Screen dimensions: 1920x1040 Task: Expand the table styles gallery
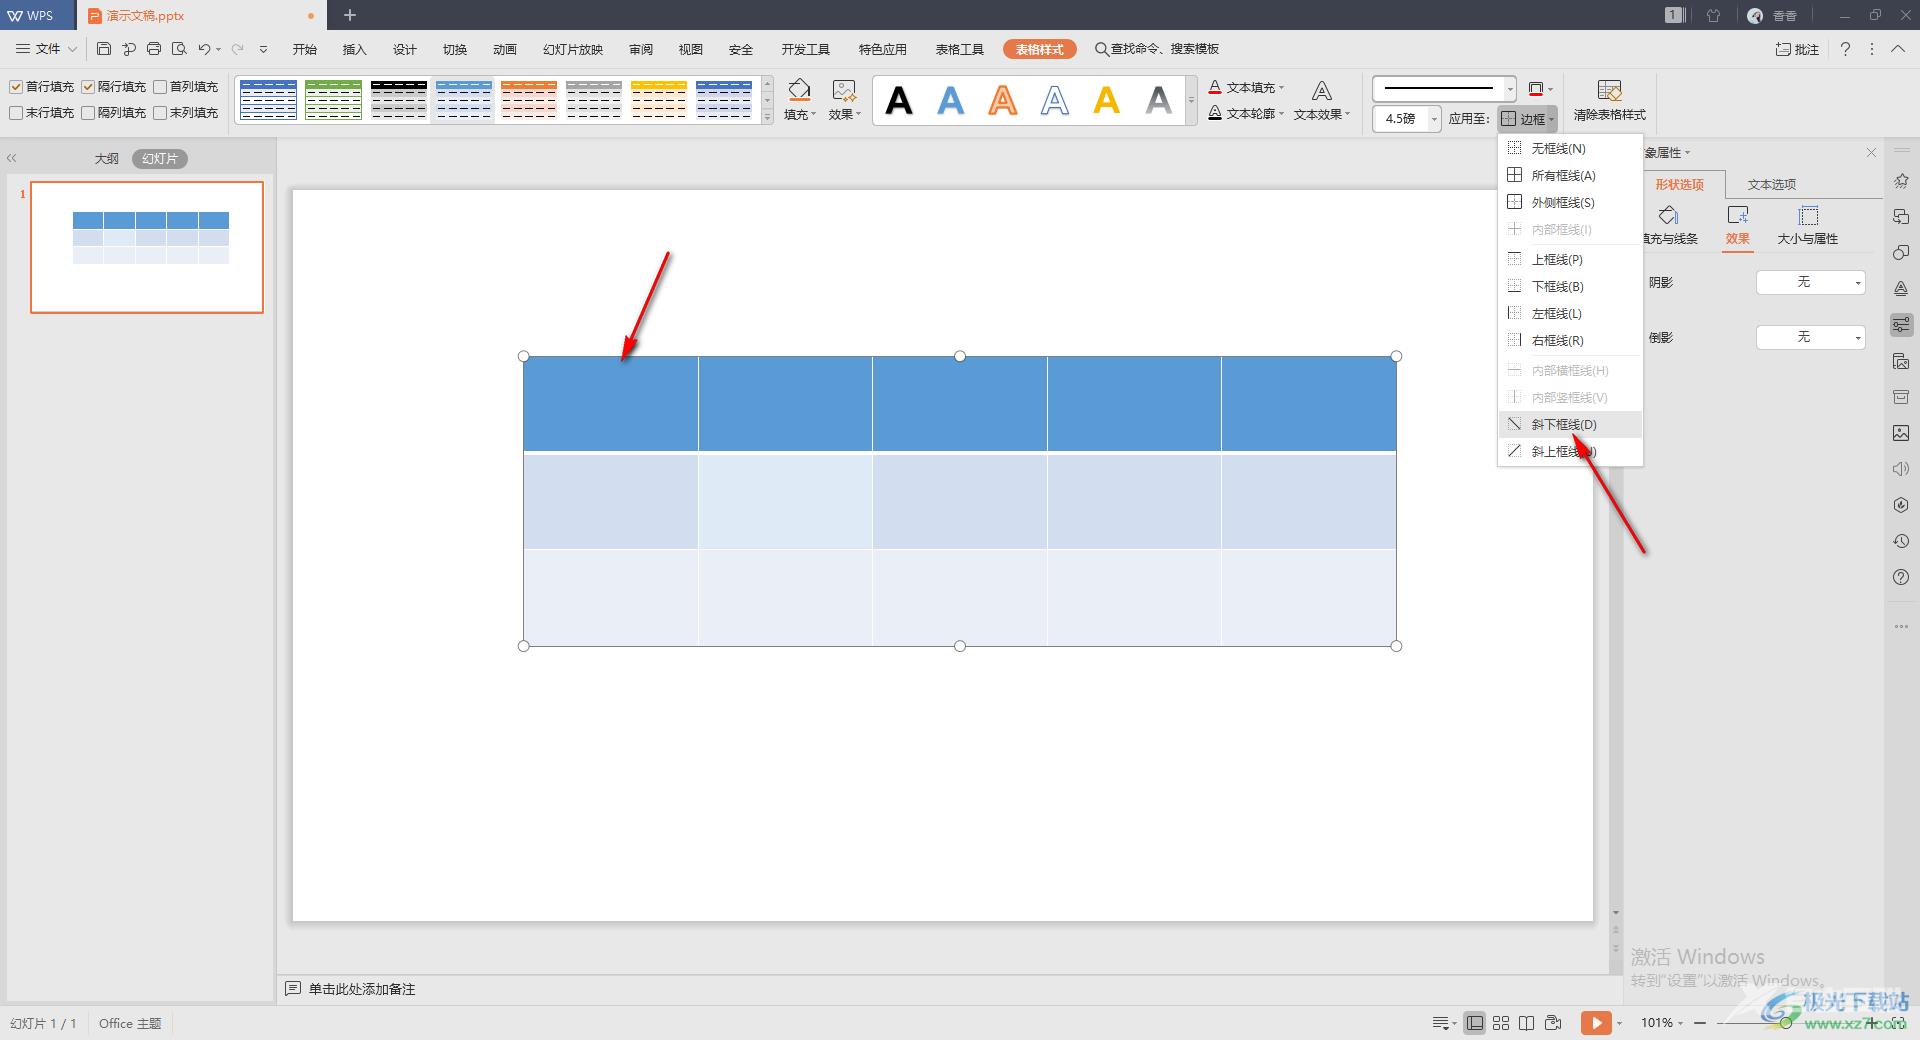767,117
